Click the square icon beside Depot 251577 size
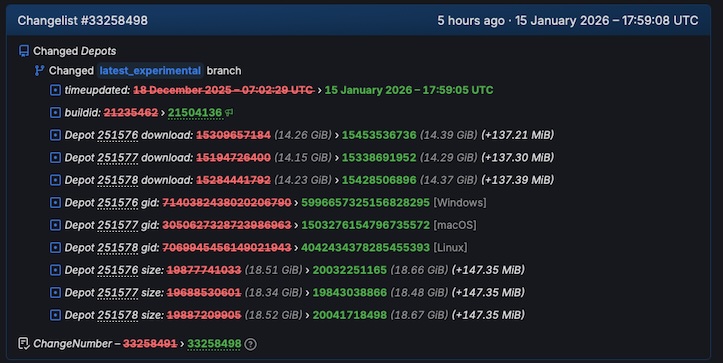 (x=55, y=292)
